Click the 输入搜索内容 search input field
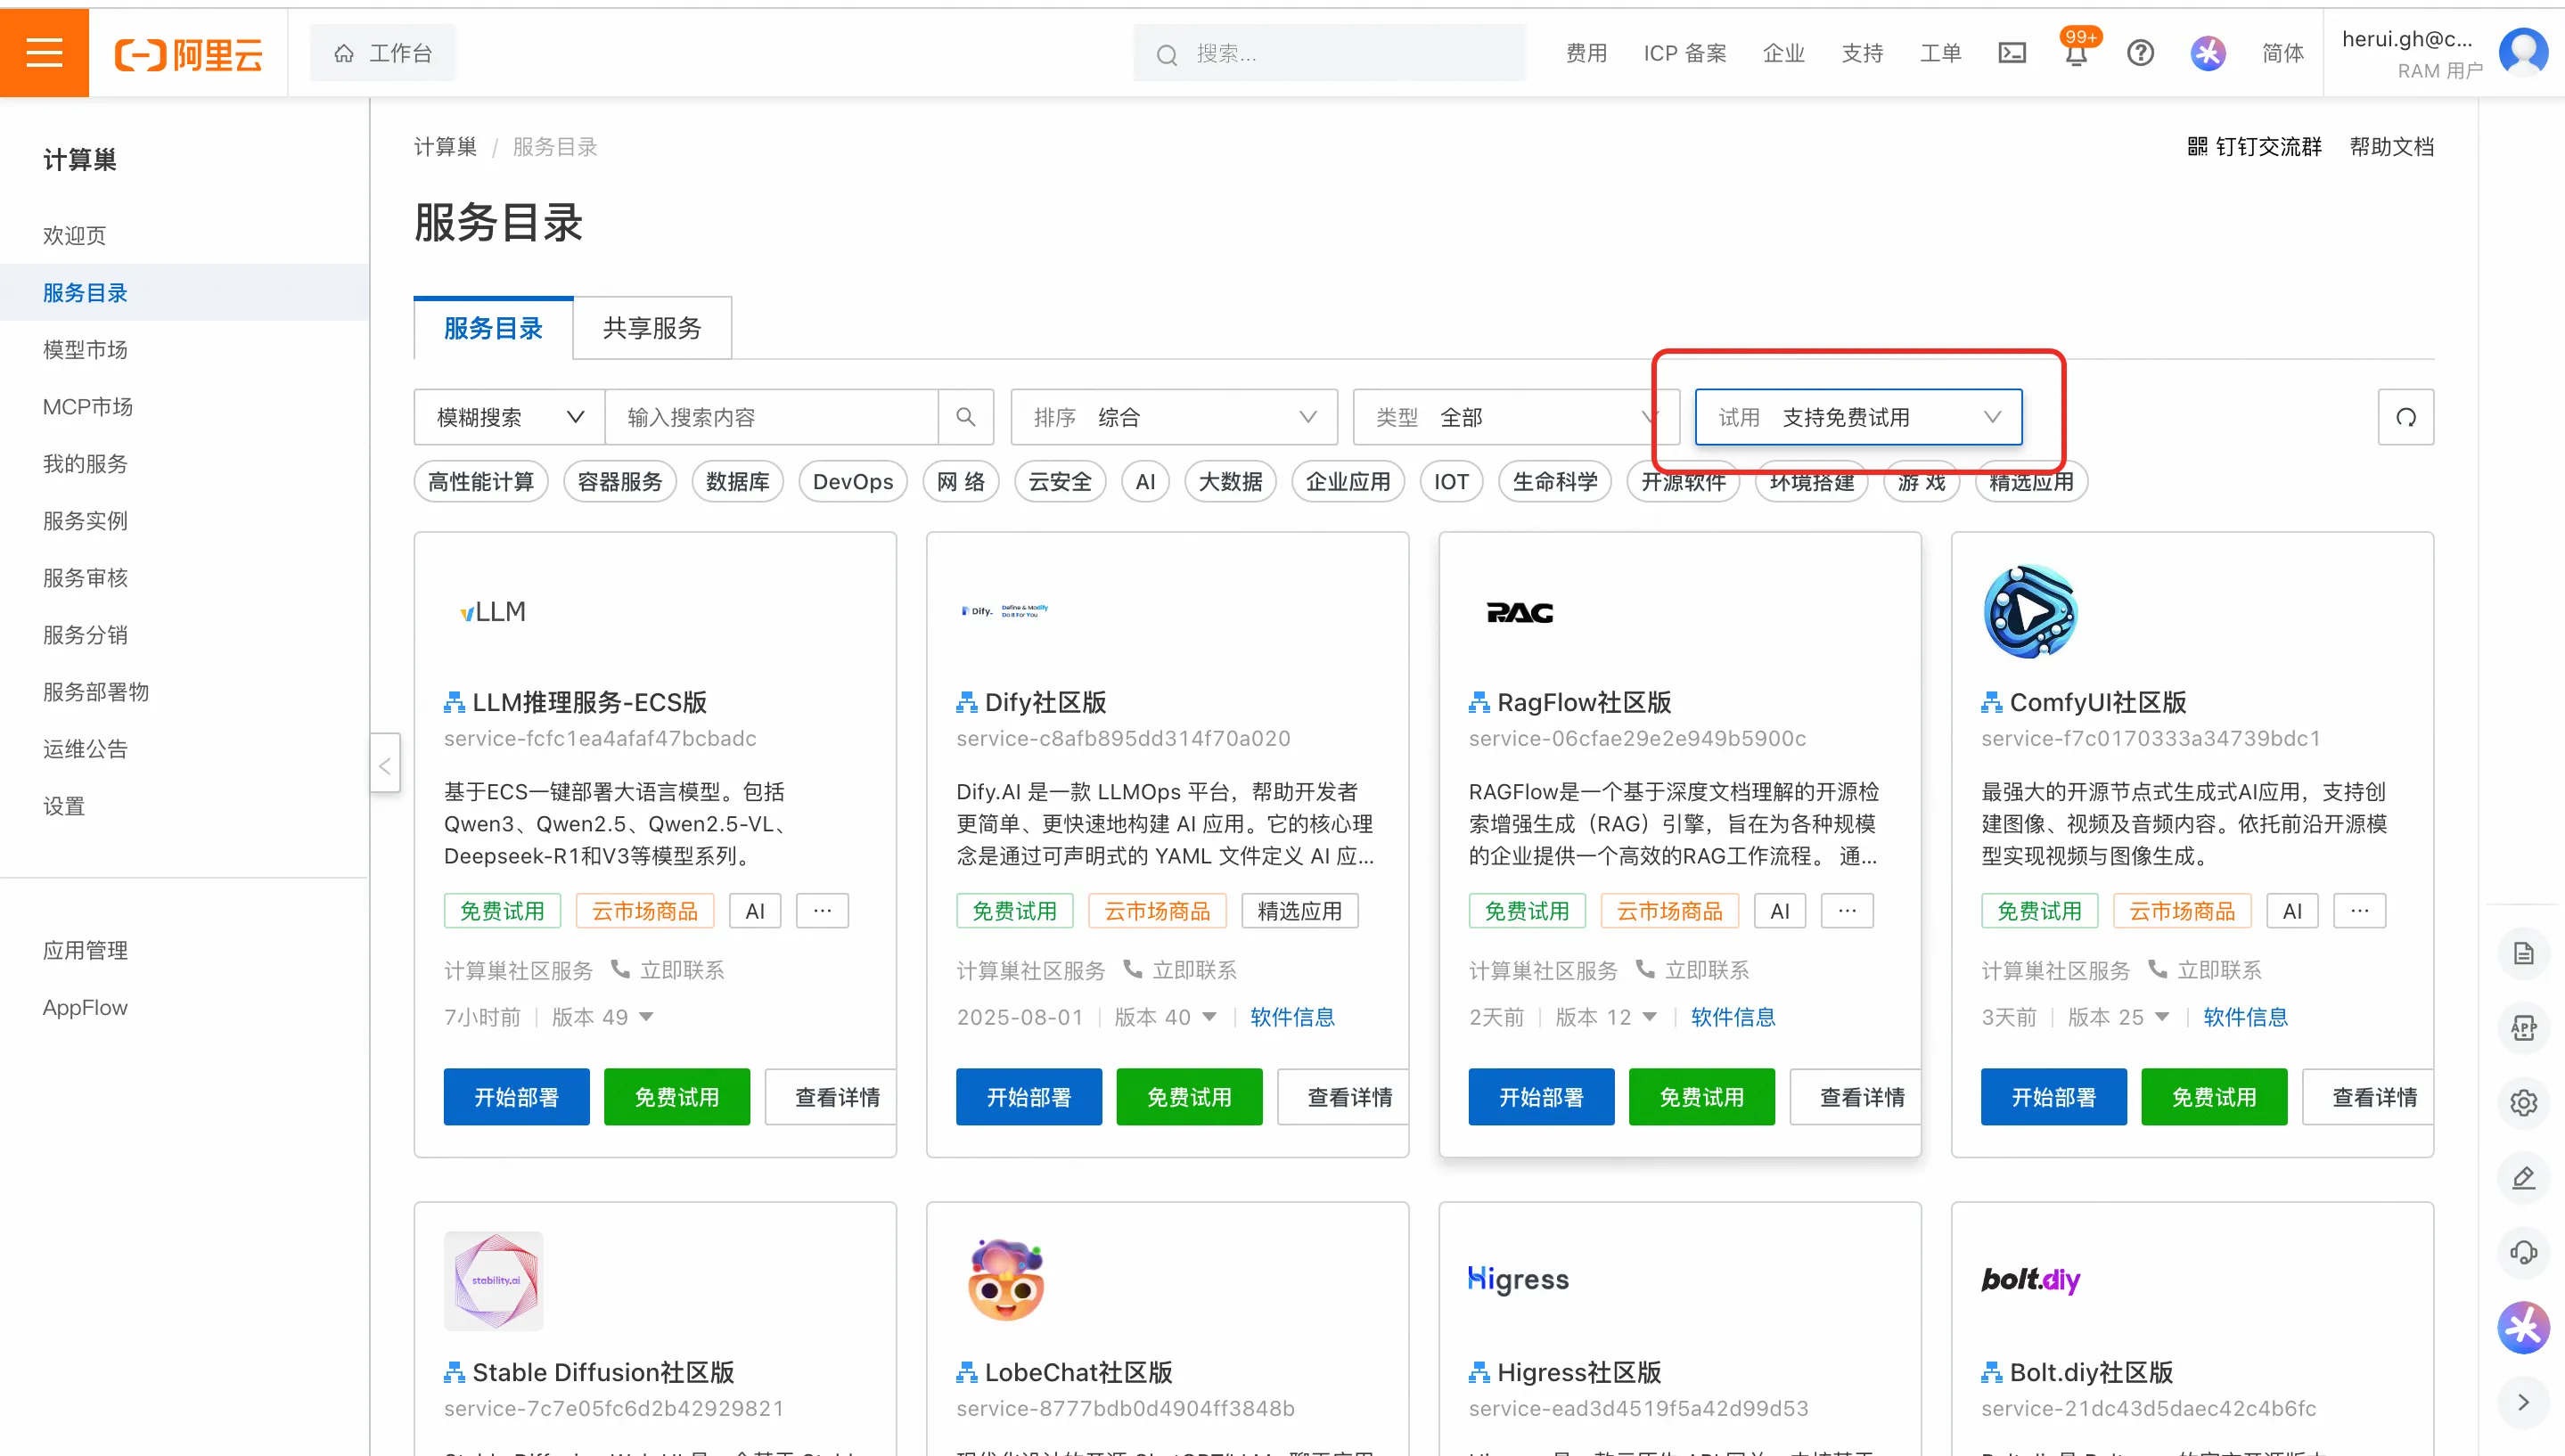2565x1456 pixels. [x=775, y=417]
